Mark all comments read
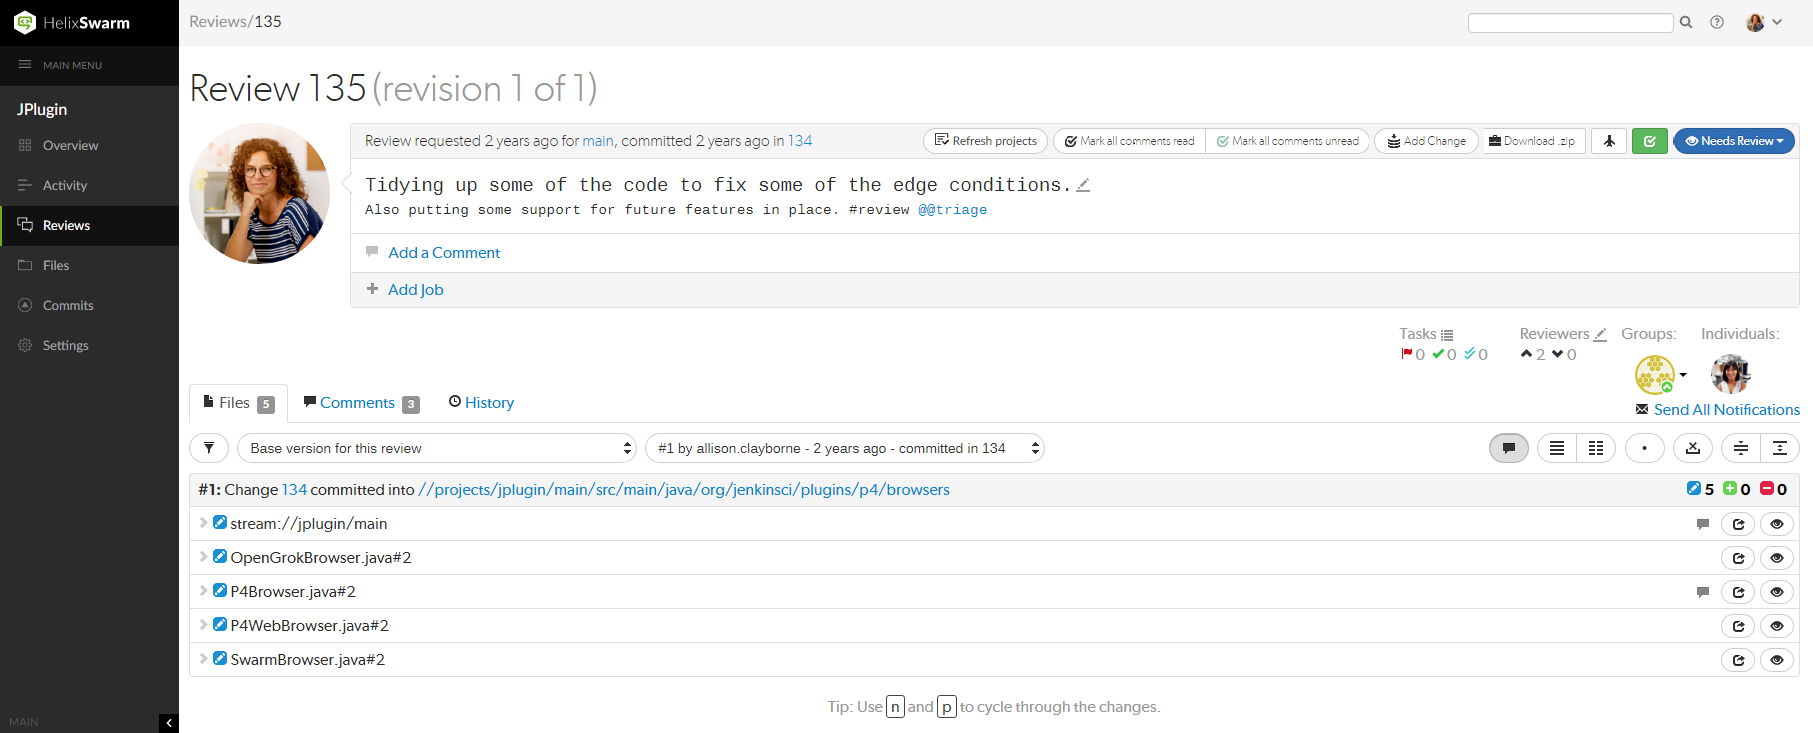Screen dimensions: 1813x733 1129,141
